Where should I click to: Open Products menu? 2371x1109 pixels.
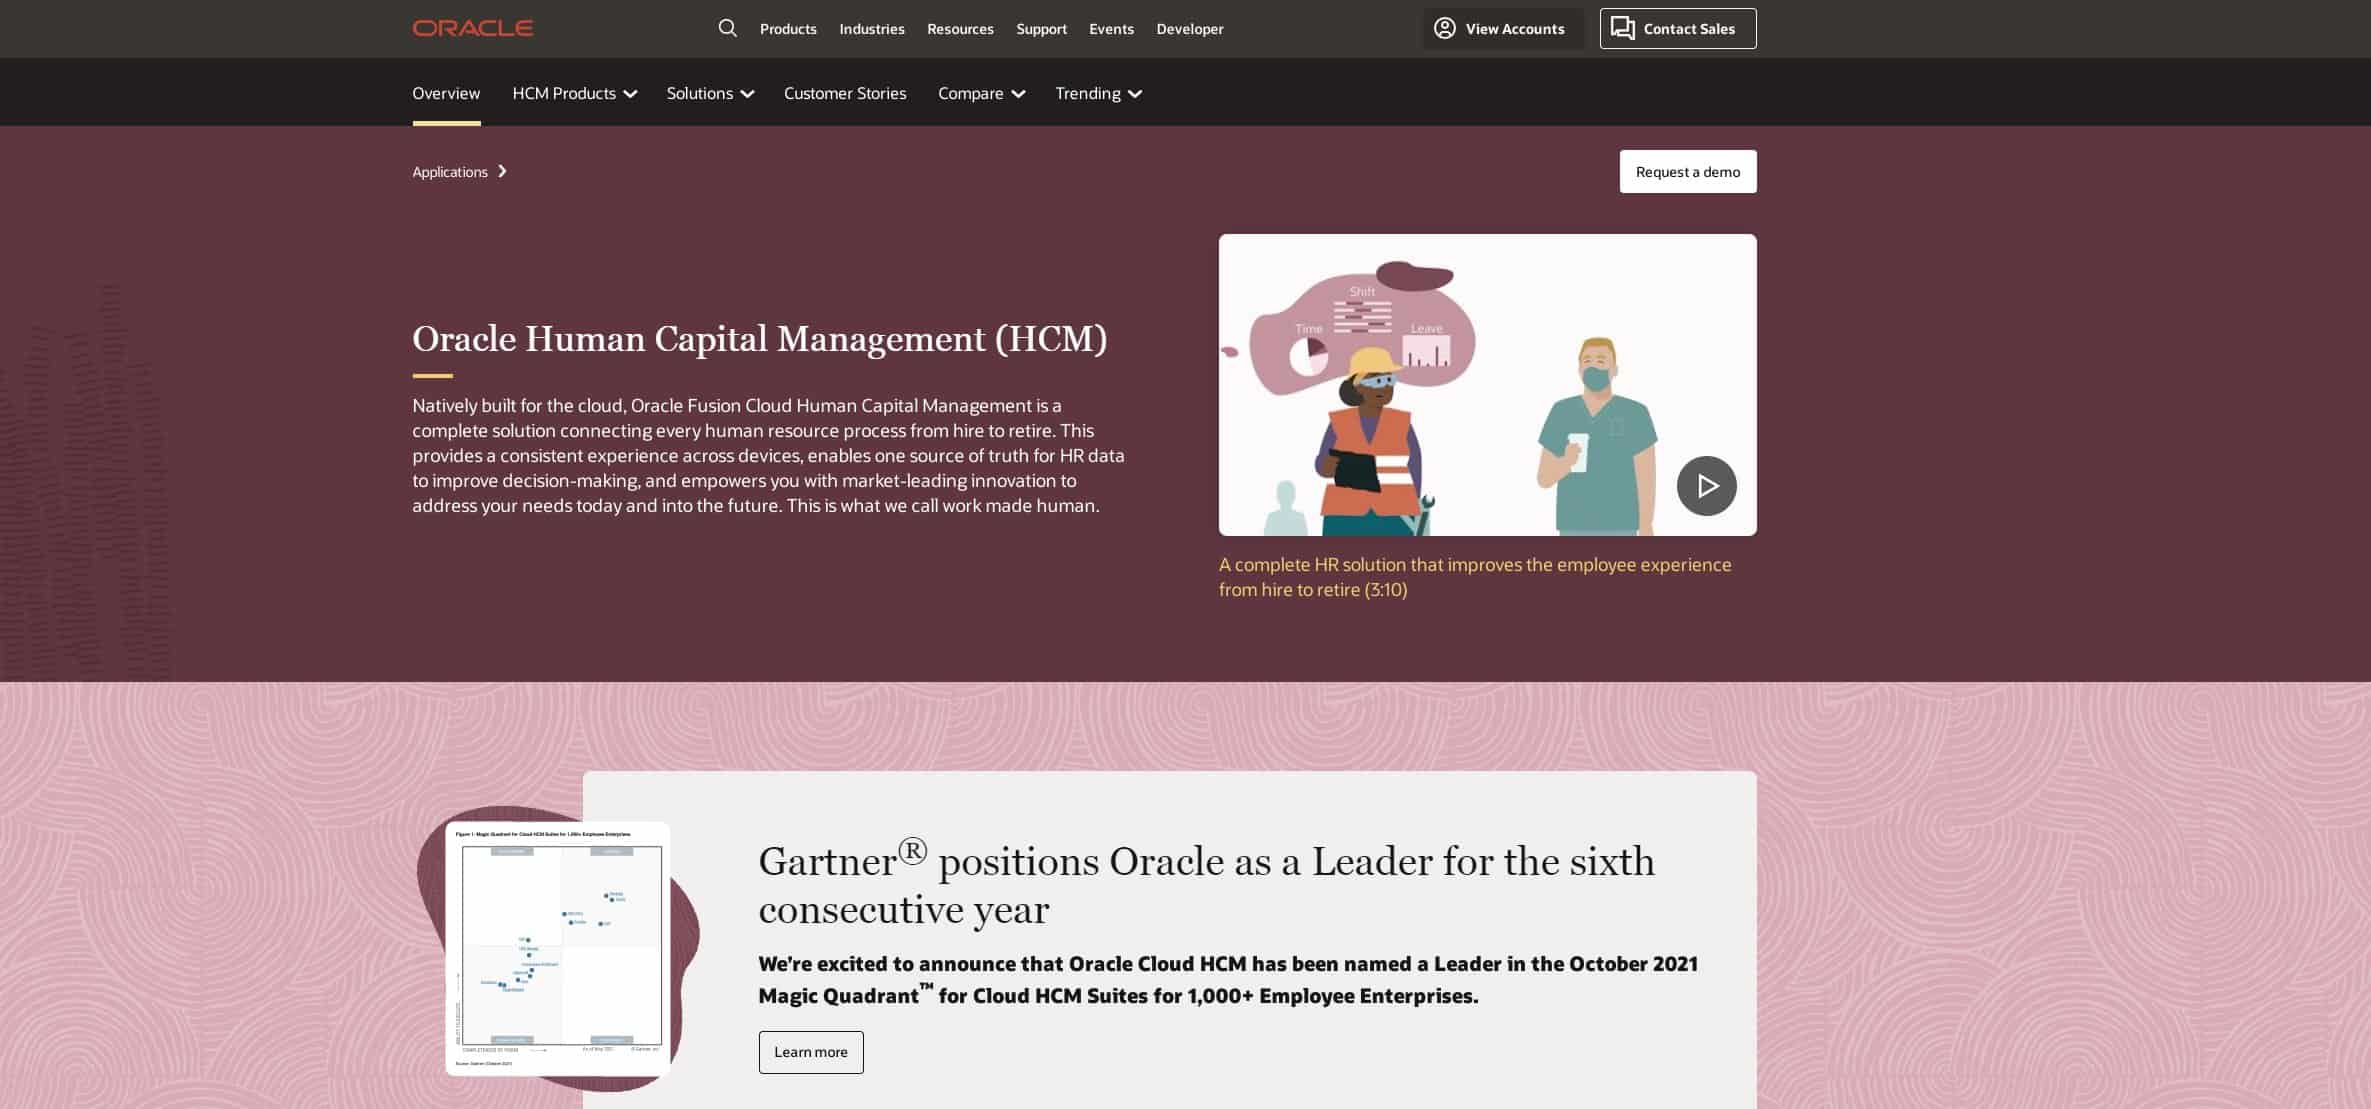[x=788, y=29]
